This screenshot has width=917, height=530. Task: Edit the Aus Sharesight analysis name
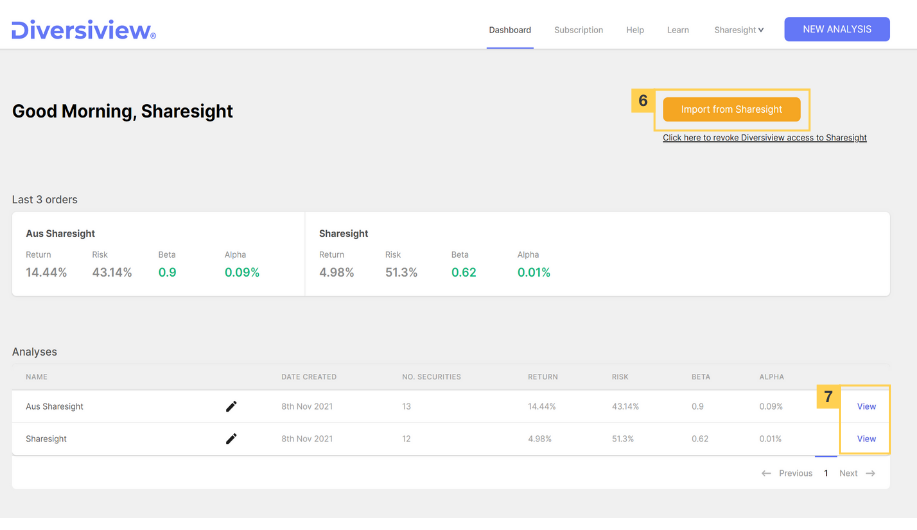[x=231, y=407]
